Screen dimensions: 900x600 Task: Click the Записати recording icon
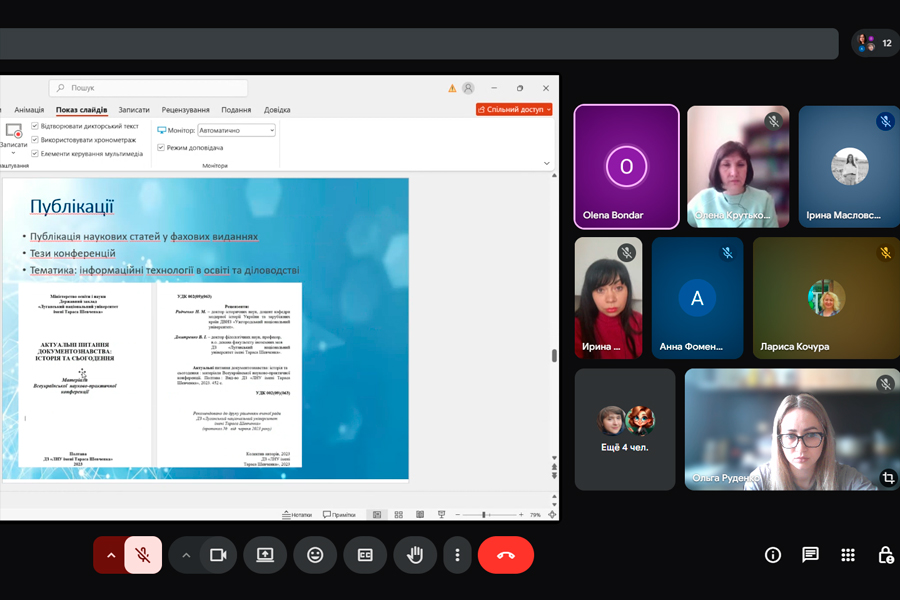coord(14,131)
